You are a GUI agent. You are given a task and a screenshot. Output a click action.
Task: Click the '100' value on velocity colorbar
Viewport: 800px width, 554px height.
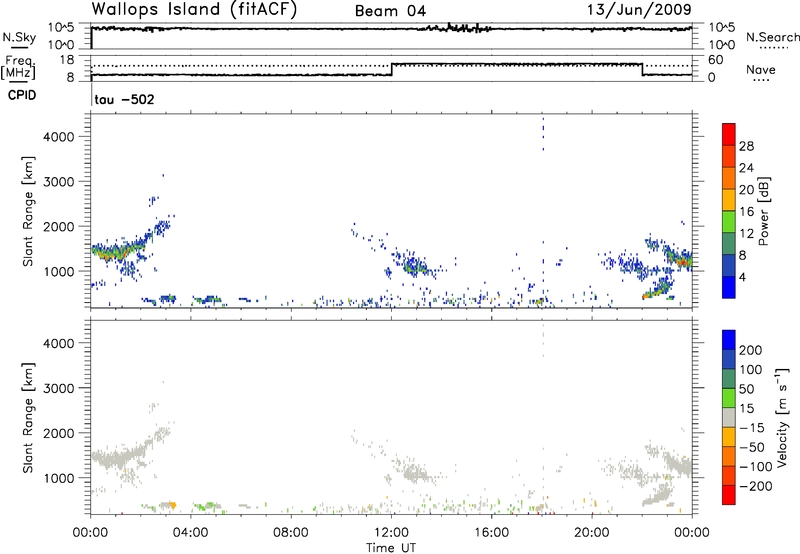click(x=751, y=369)
